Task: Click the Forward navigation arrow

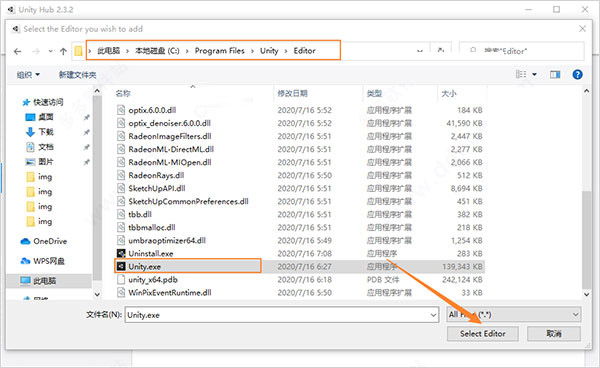Action: 36,51
